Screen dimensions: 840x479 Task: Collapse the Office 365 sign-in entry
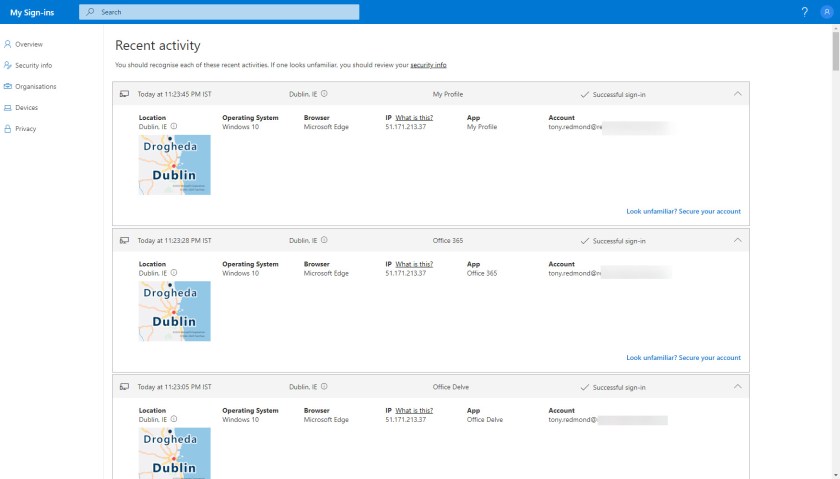(x=738, y=240)
